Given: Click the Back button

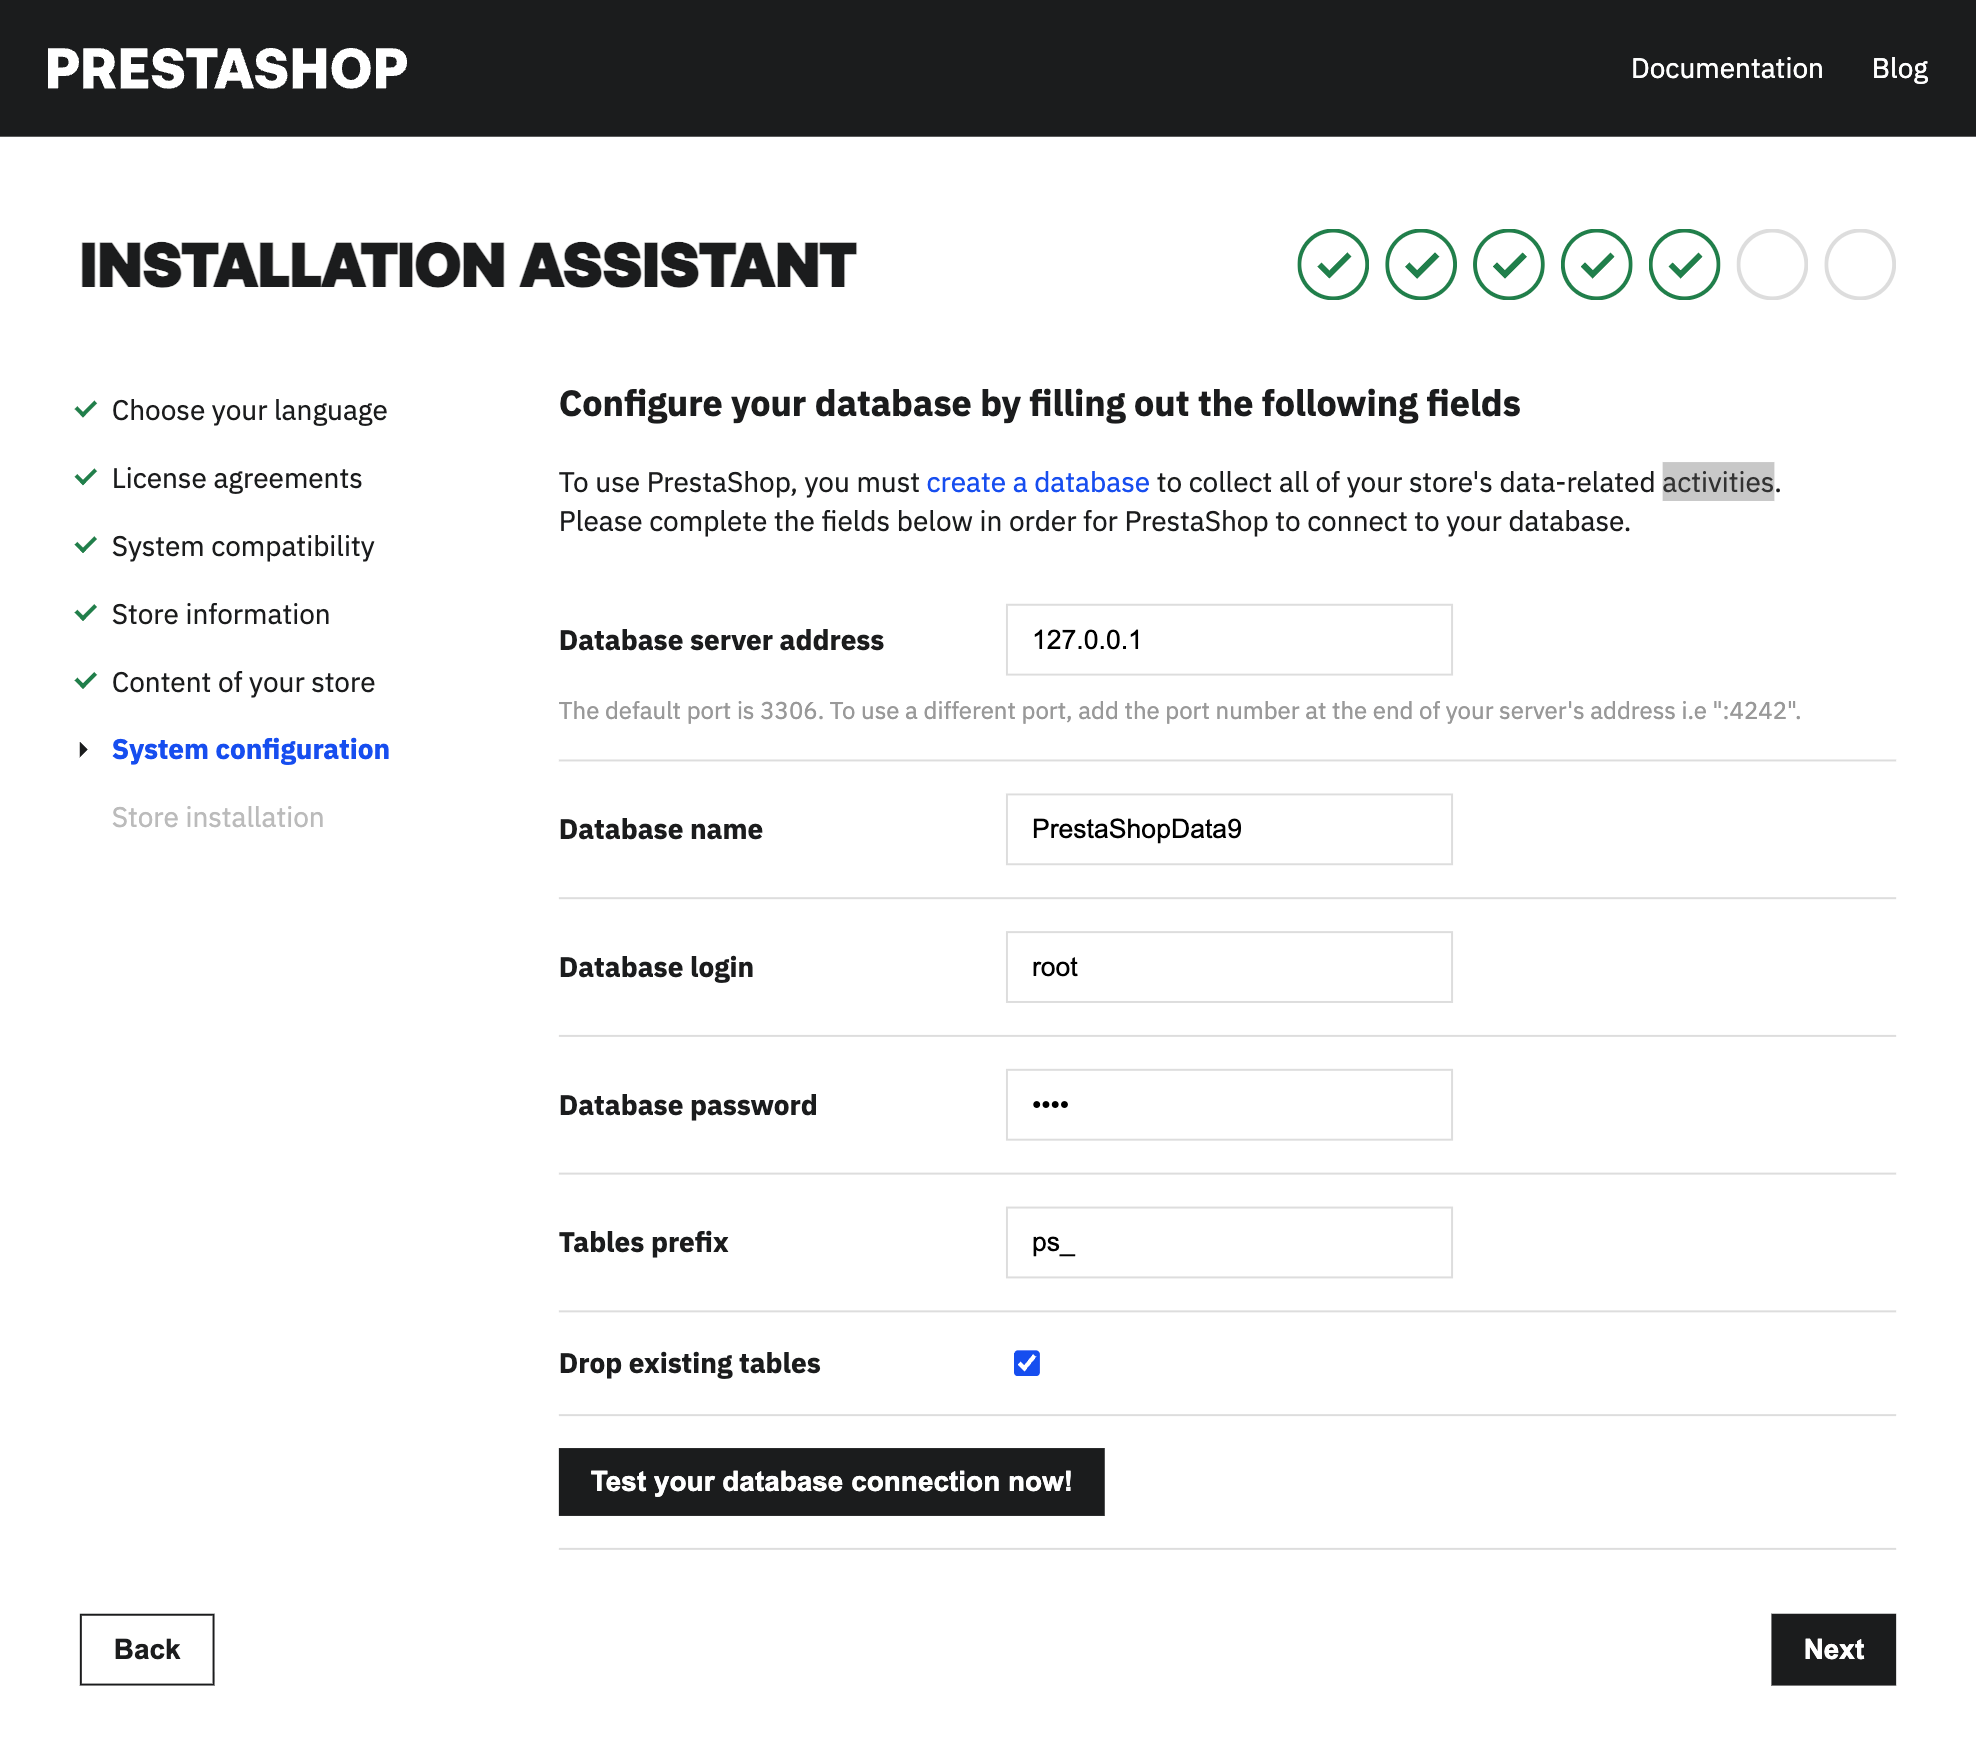Looking at the screenshot, I should [x=147, y=1649].
